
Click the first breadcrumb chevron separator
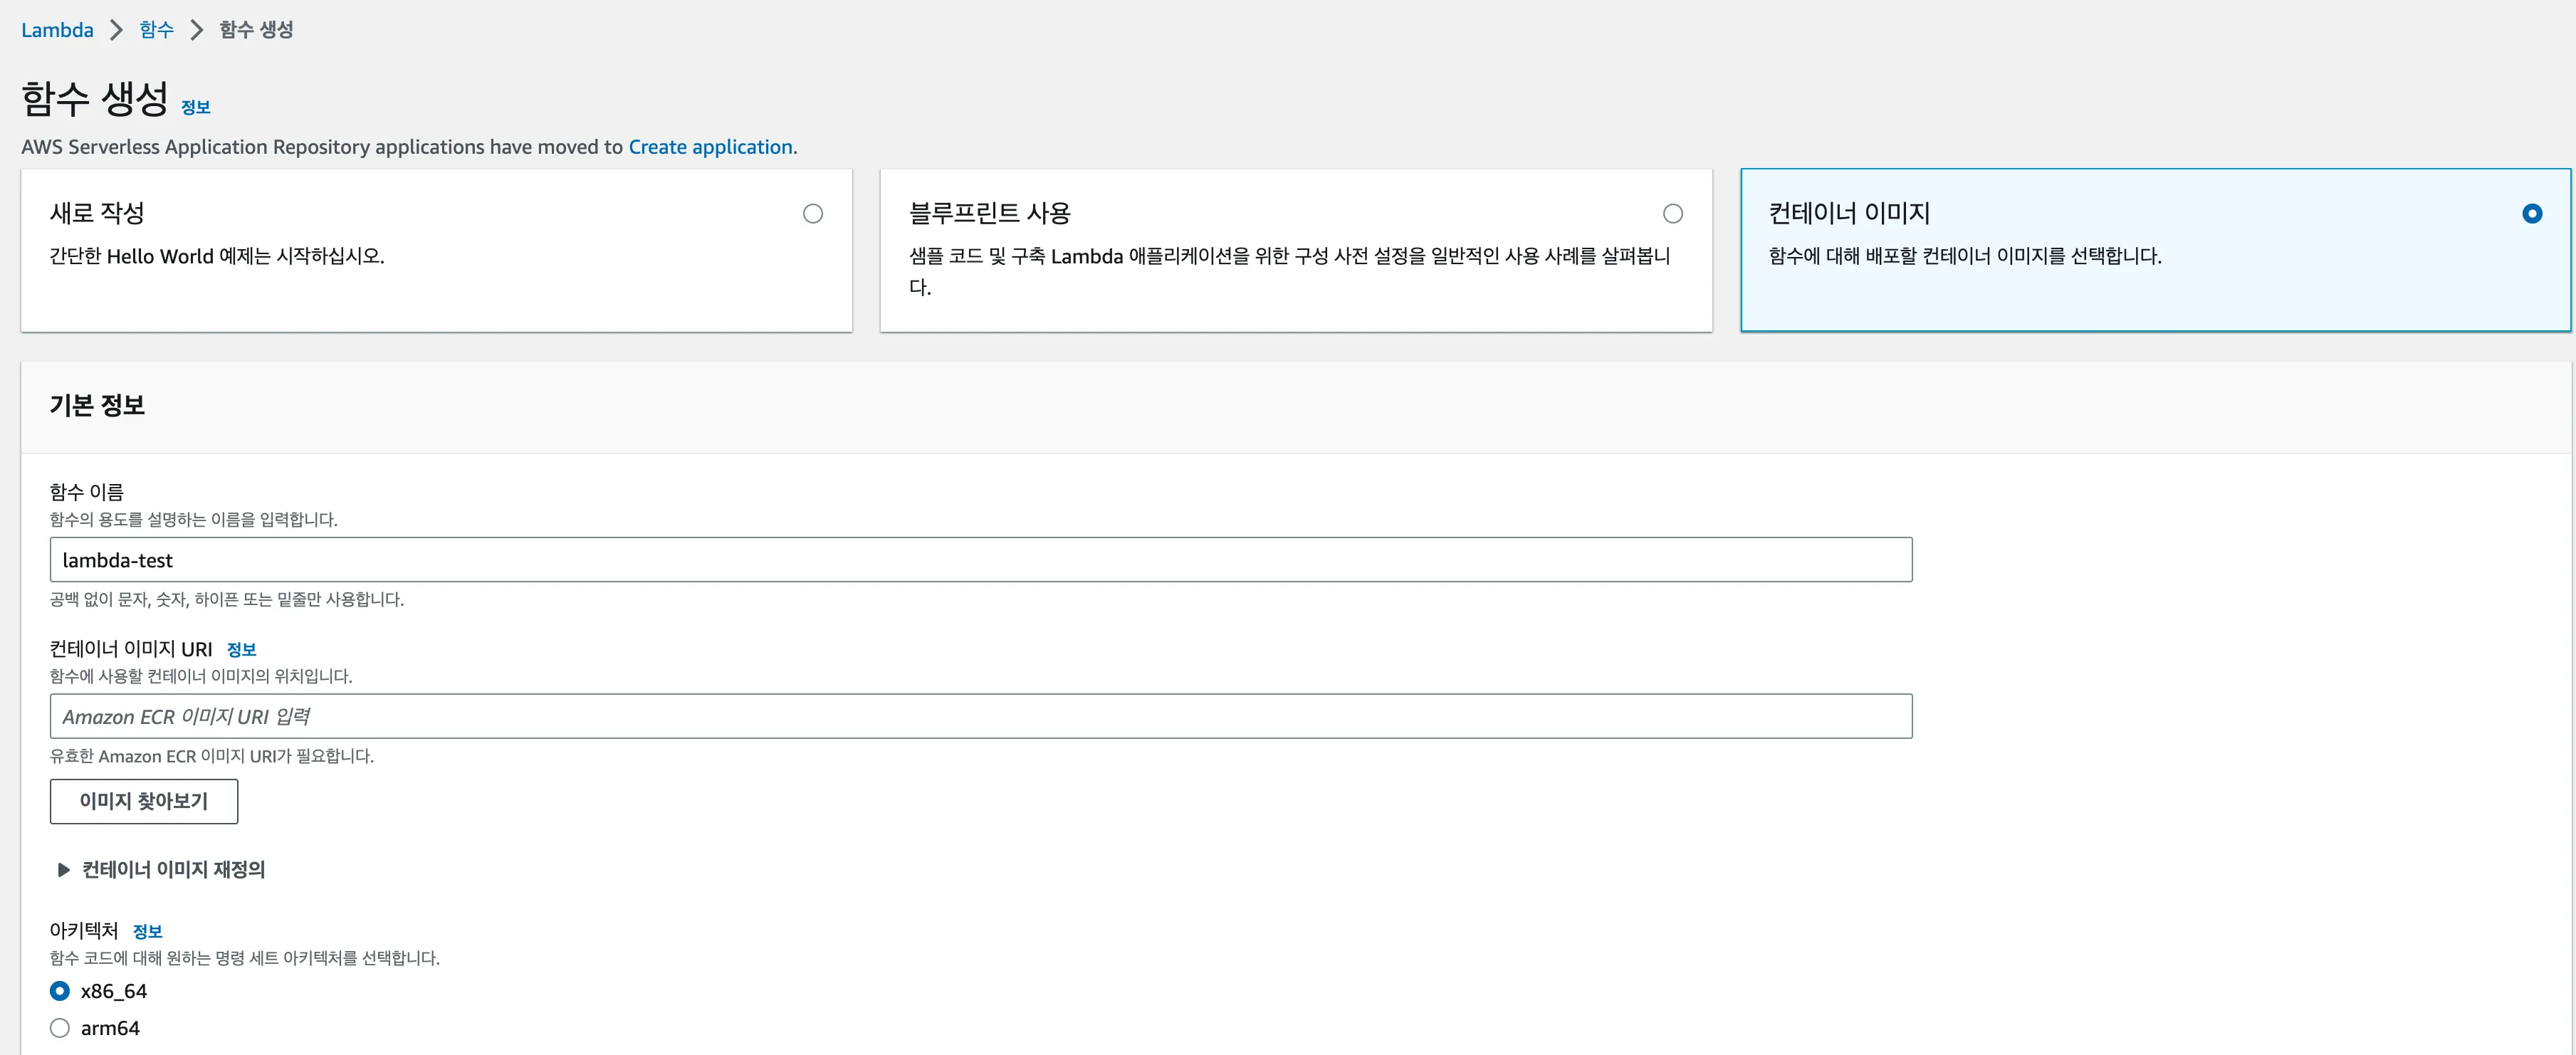click(x=117, y=30)
